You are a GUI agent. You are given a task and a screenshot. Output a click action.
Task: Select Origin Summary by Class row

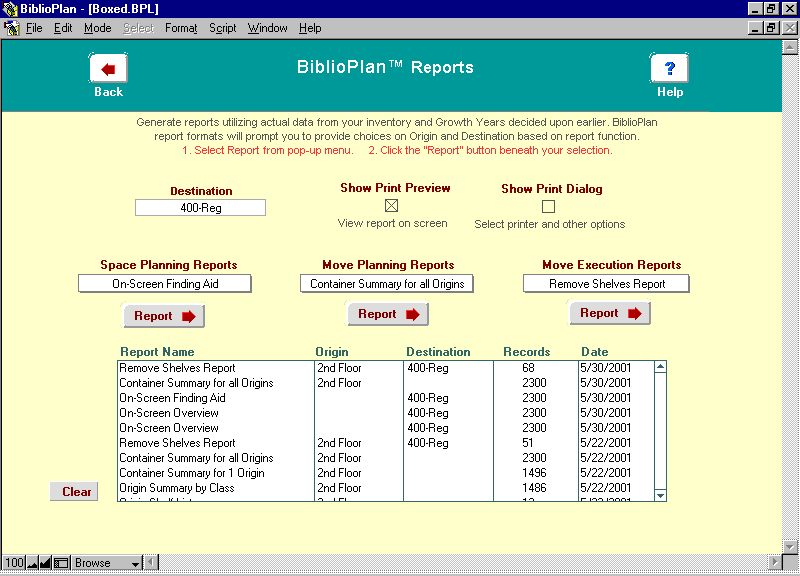[x=386, y=488]
